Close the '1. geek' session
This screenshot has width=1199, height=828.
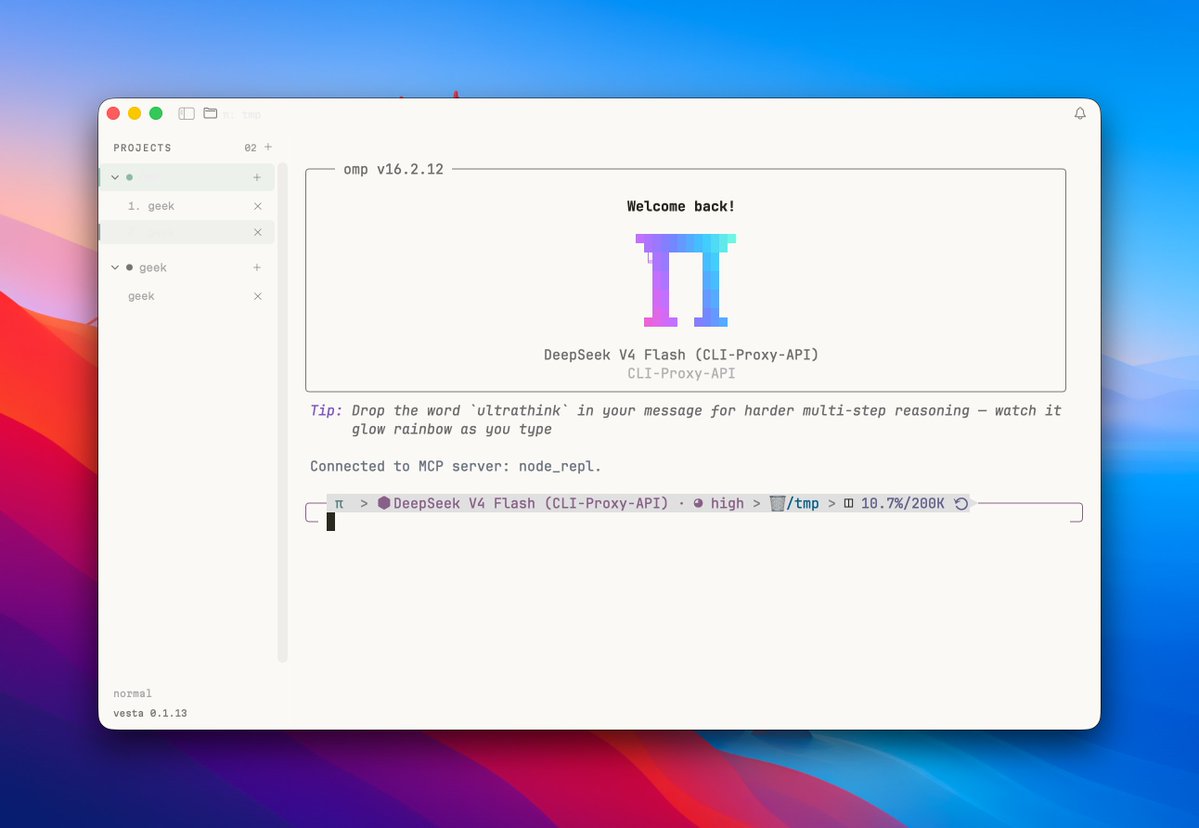click(258, 206)
